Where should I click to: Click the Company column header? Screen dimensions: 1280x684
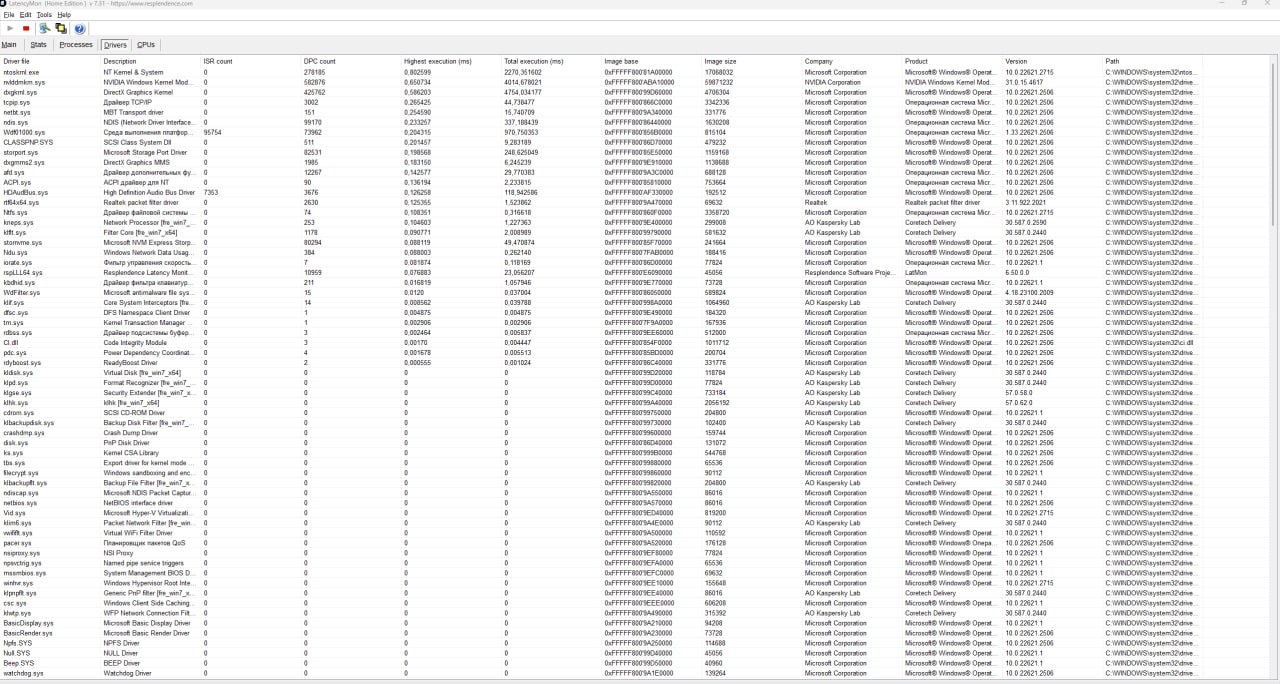(x=852, y=61)
